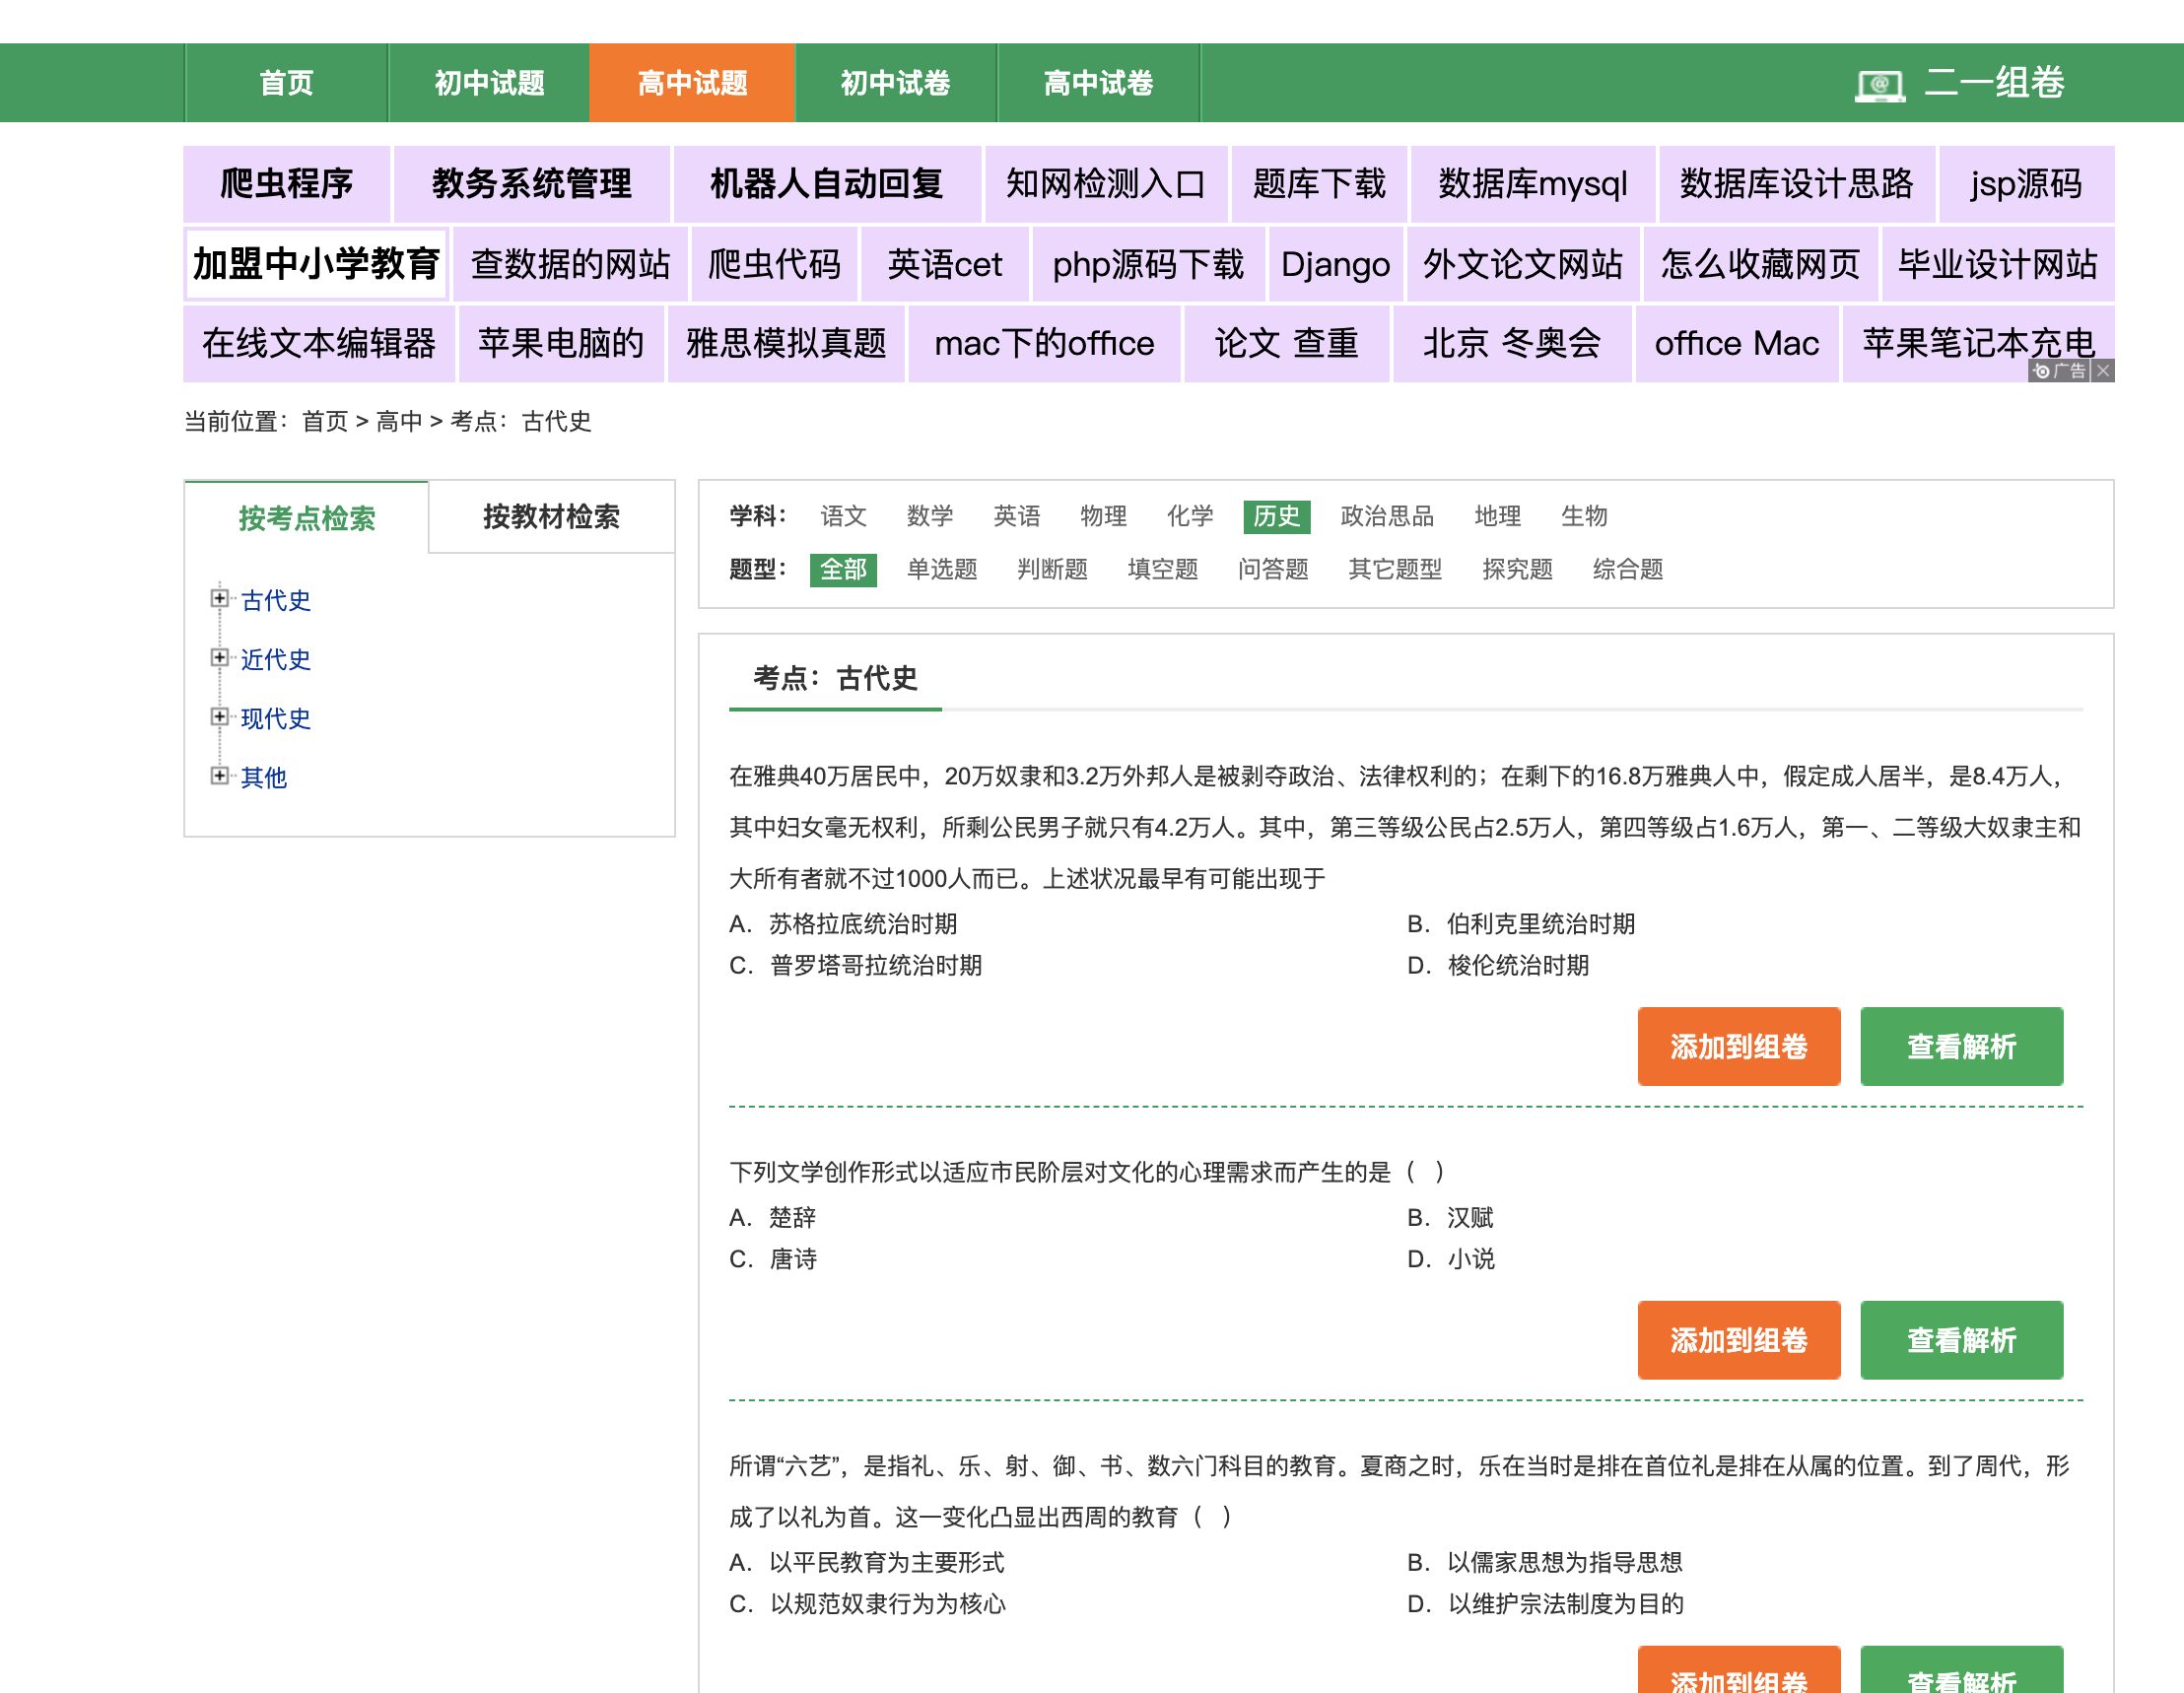Click answer option B. 伯利克里统治时期
2184x1693 pixels.
tap(1521, 923)
